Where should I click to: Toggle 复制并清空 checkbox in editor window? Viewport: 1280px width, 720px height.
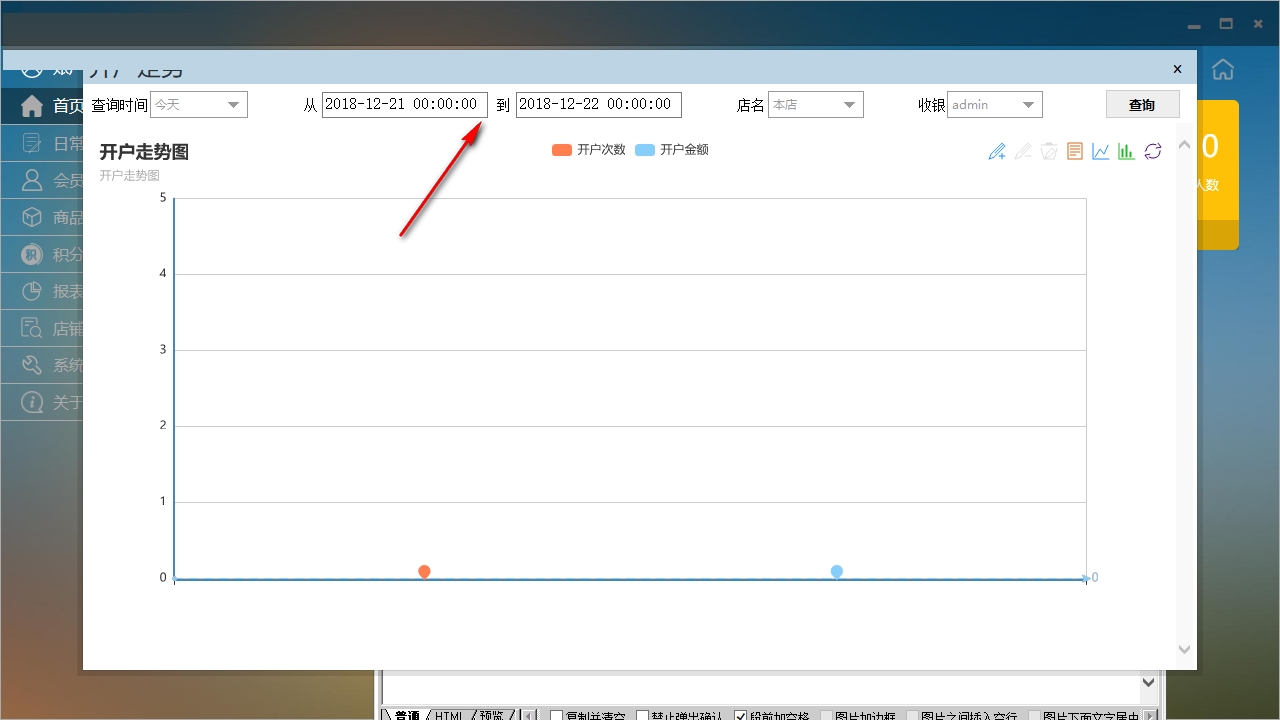(x=557, y=716)
